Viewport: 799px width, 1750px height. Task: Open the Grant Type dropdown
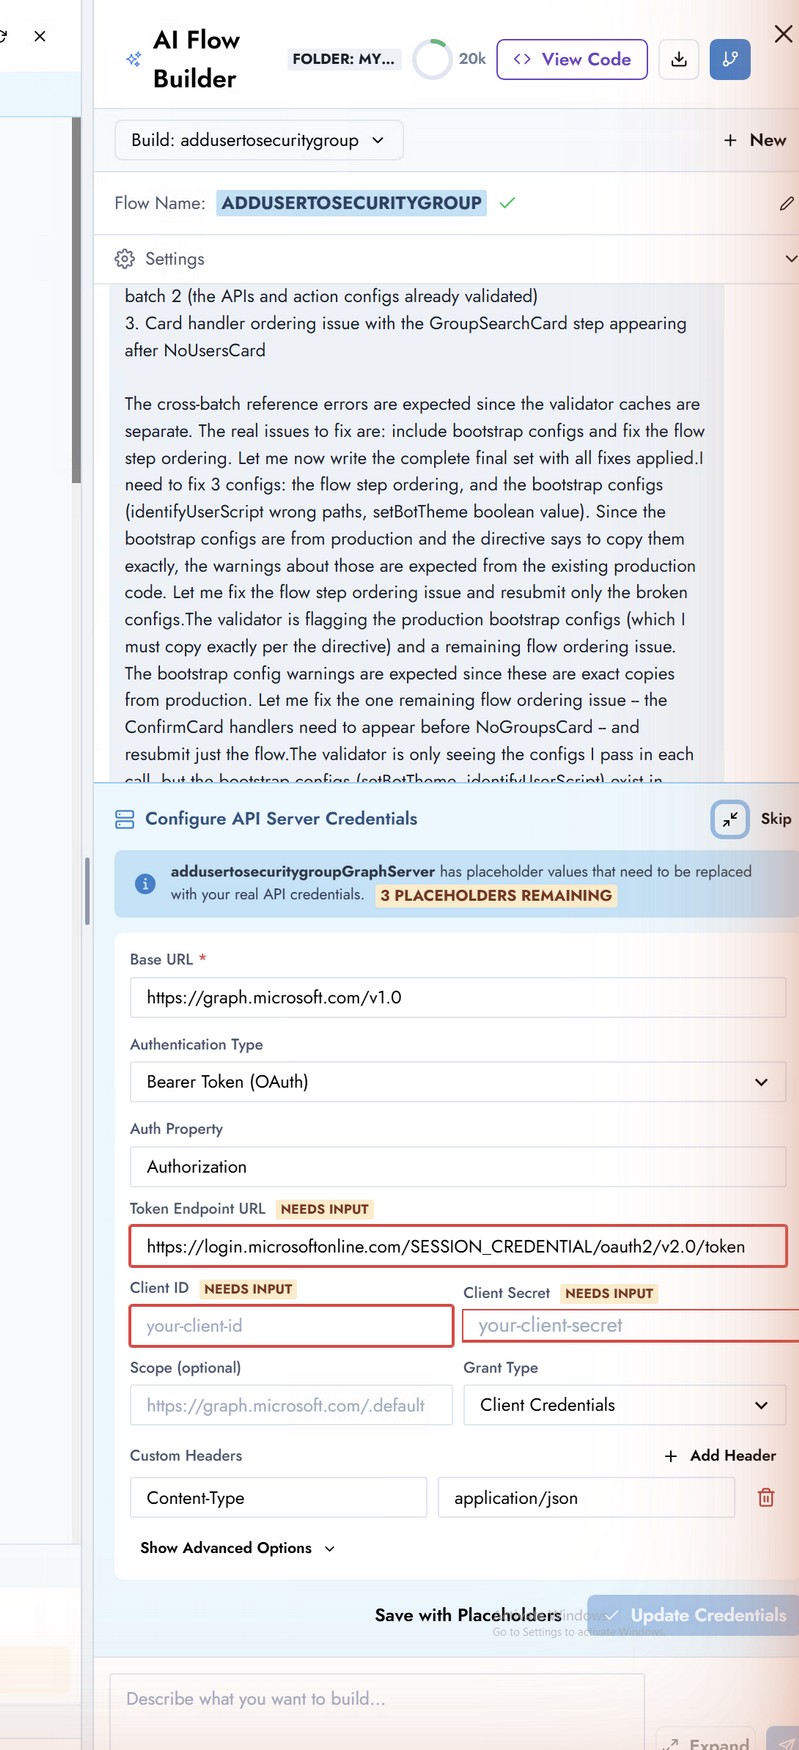point(624,1405)
